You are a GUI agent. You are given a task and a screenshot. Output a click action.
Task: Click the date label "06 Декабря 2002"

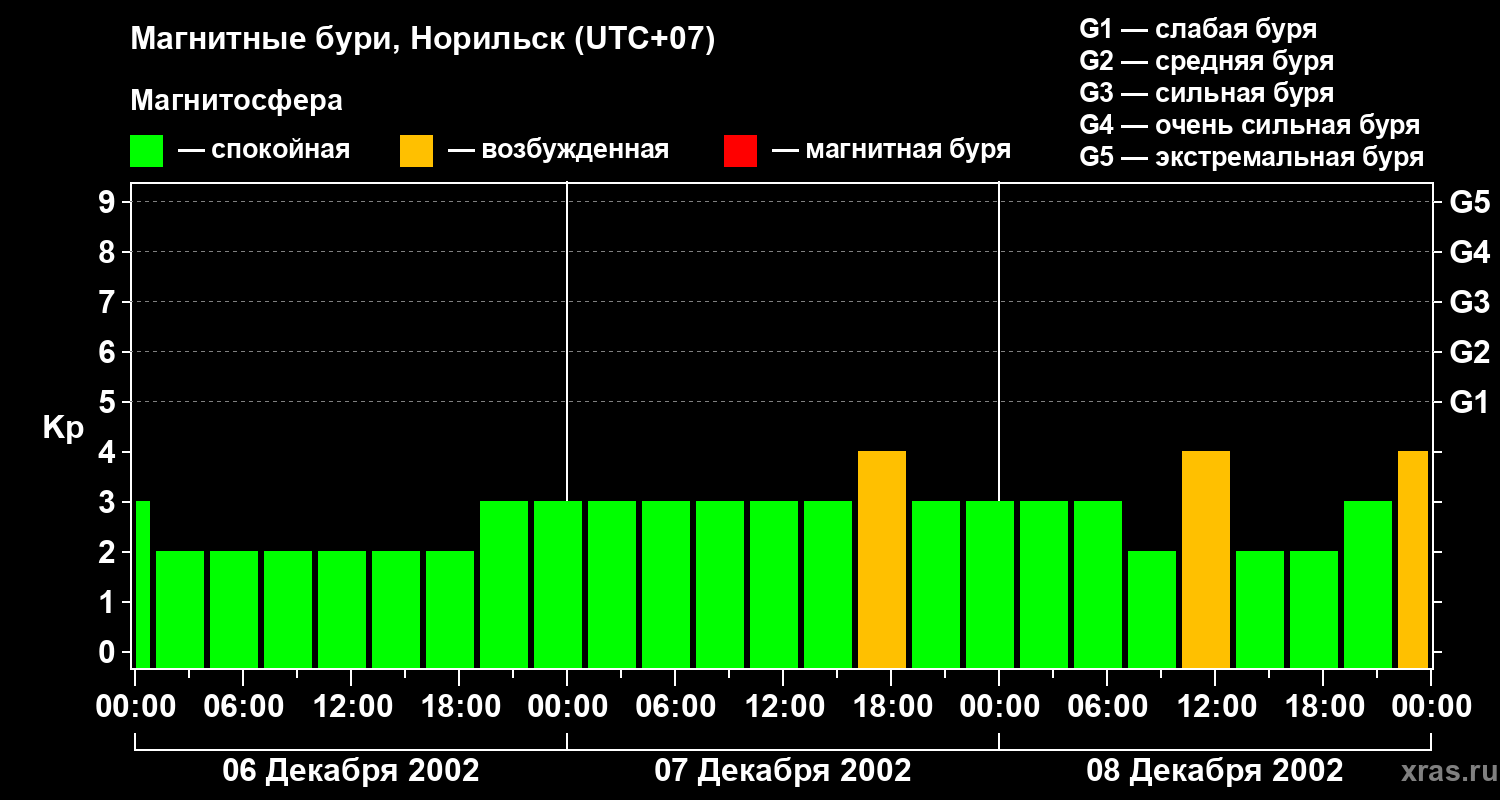[x=350, y=771]
